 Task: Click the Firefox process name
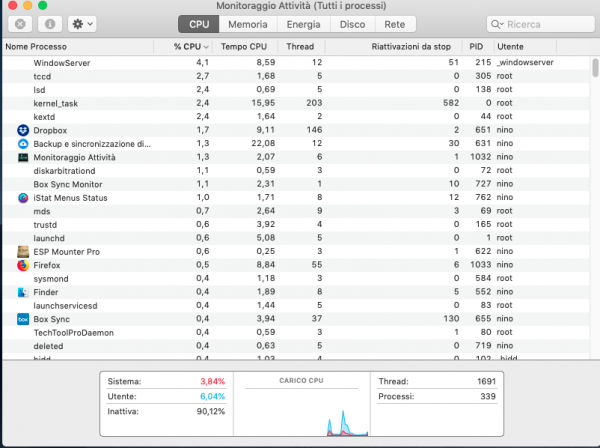[47, 265]
